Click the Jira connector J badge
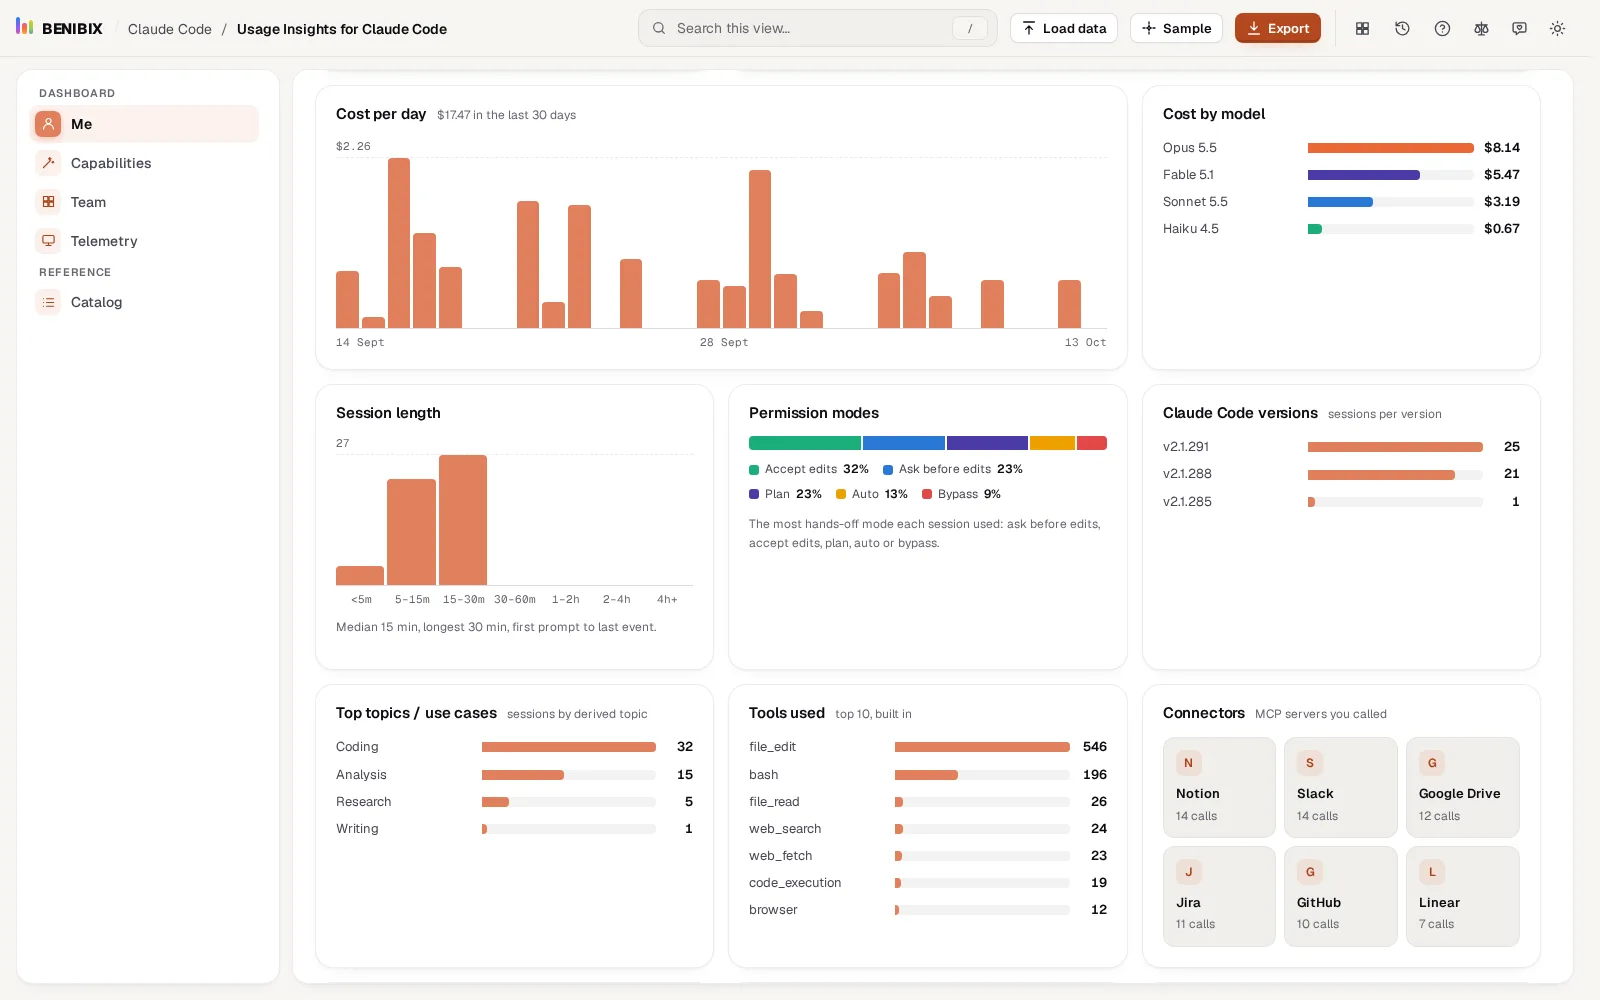This screenshot has width=1600, height=1000. tap(1188, 872)
